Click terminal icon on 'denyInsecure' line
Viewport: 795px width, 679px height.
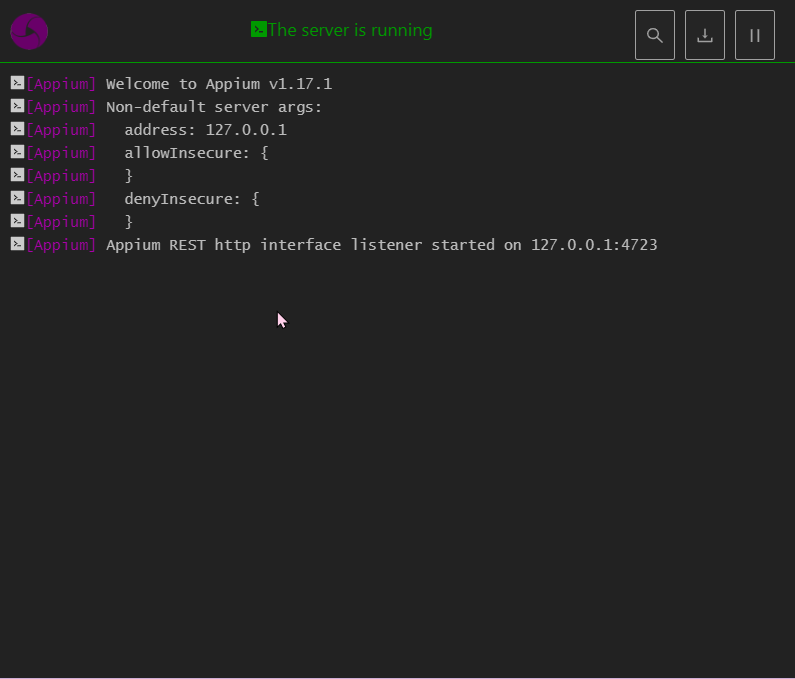(x=17, y=198)
